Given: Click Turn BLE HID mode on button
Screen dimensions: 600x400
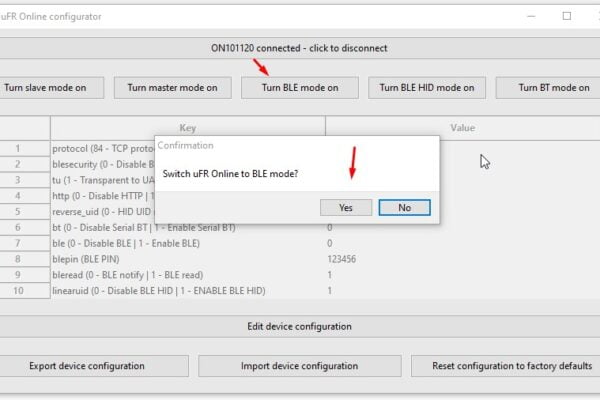Looking at the screenshot, I should [427, 88].
